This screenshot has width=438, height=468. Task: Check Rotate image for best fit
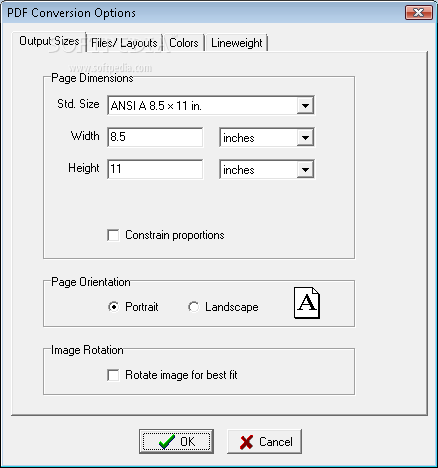click(113, 375)
